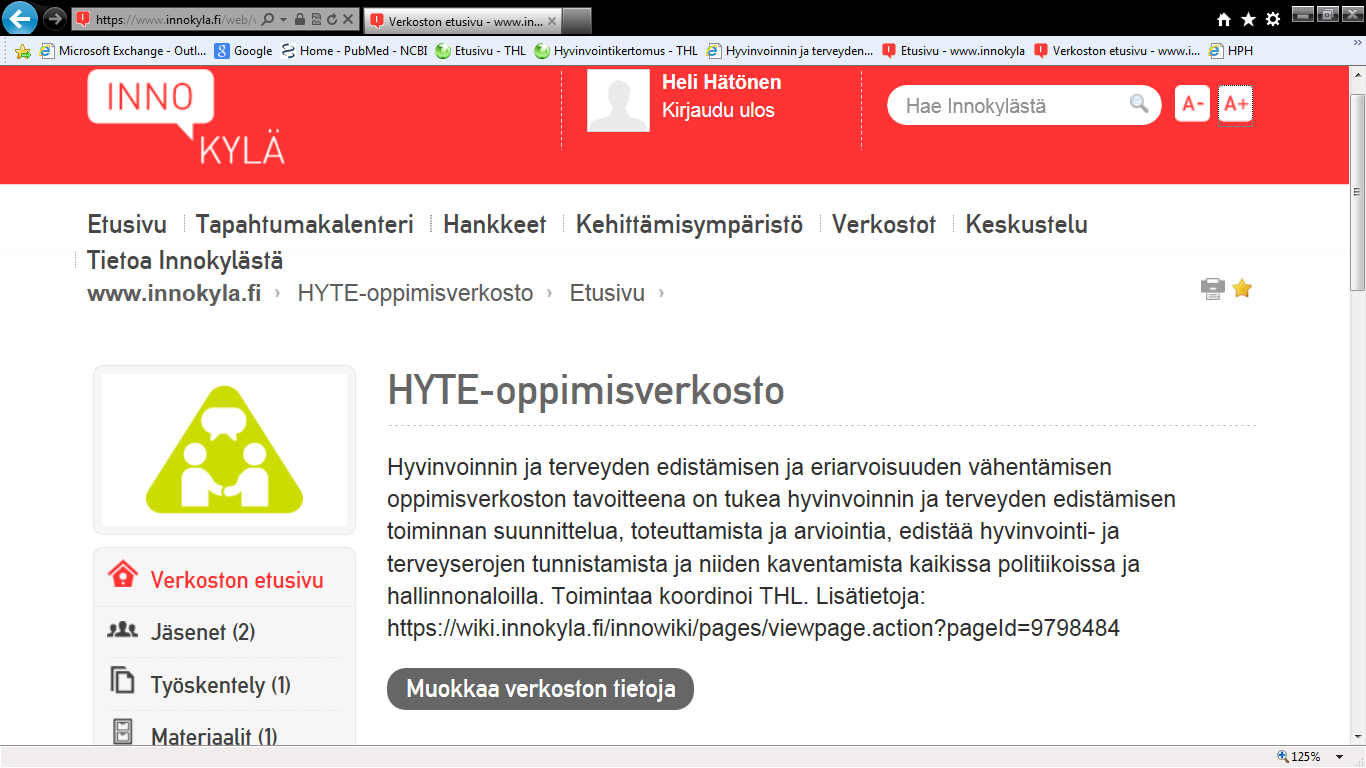Image resolution: width=1366 pixels, height=768 pixels.
Task: Click the Materiaalit file cabinet icon
Action: pos(122,732)
